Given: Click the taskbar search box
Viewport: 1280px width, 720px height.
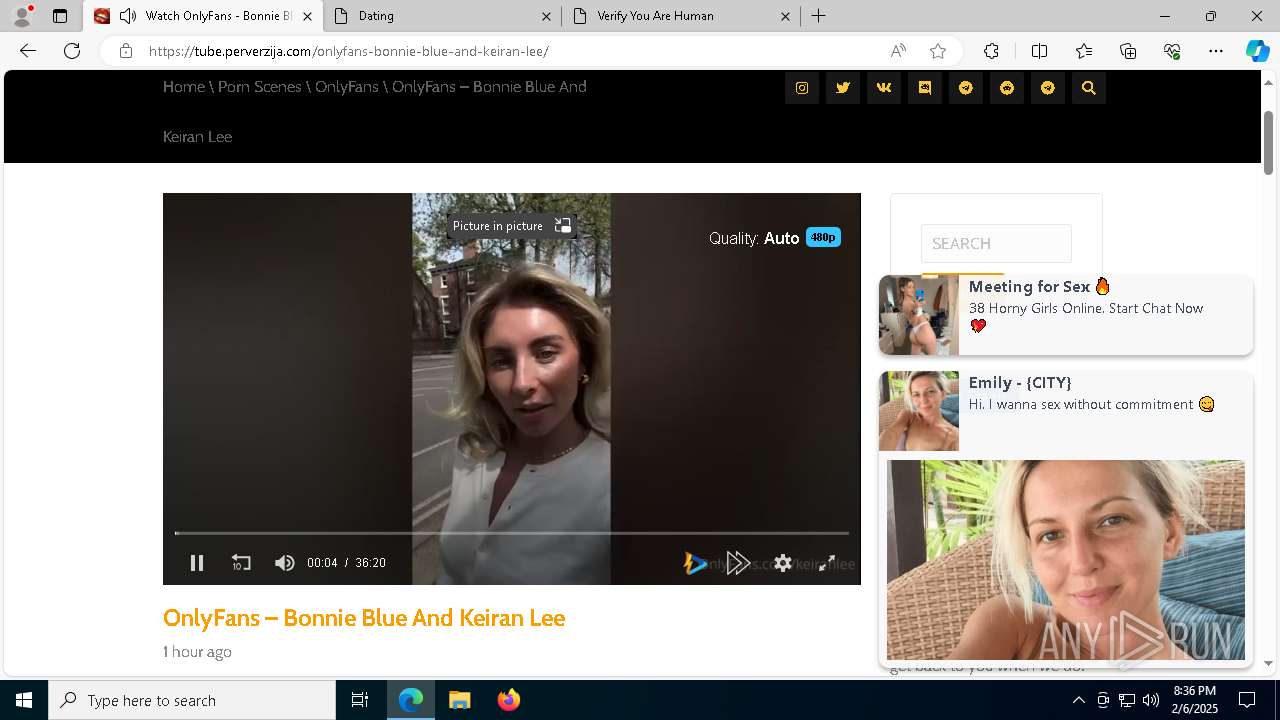Looking at the screenshot, I should pos(192,700).
